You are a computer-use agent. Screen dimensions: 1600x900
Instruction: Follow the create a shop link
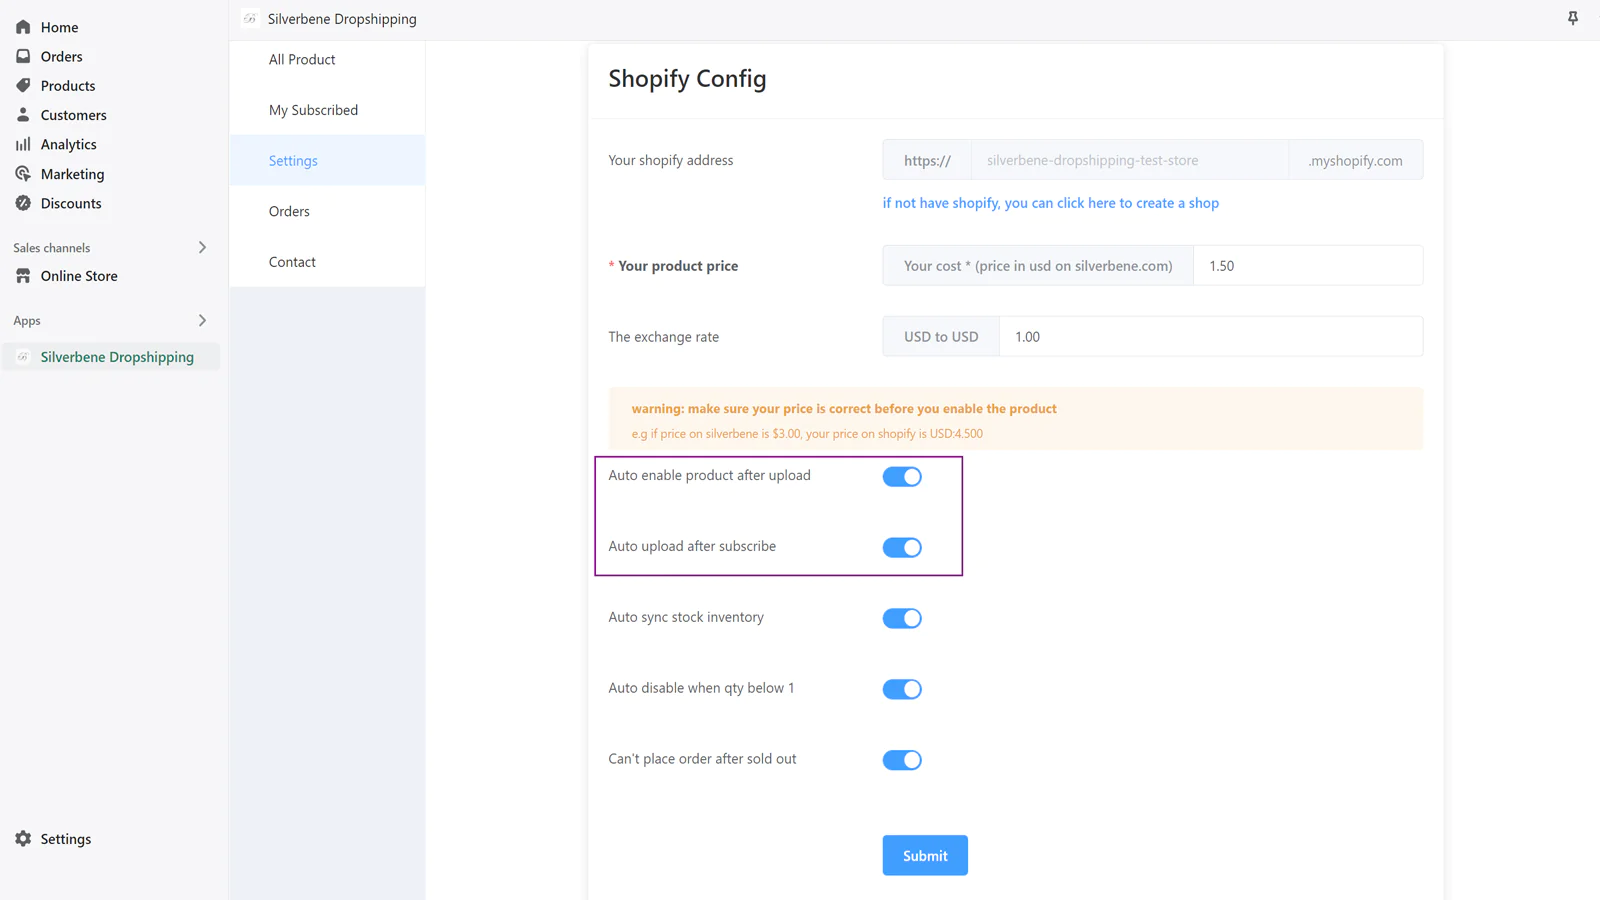pos(1050,203)
